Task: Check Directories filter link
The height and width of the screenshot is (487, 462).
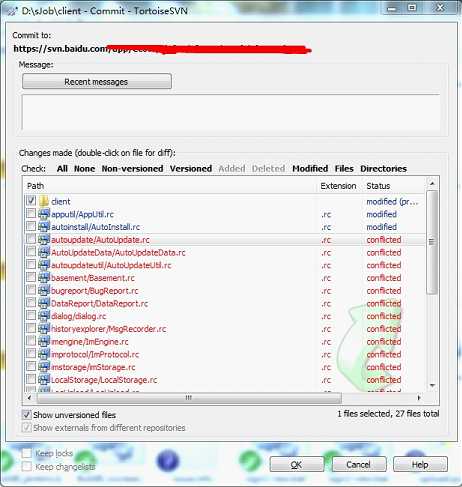Action: coord(383,169)
